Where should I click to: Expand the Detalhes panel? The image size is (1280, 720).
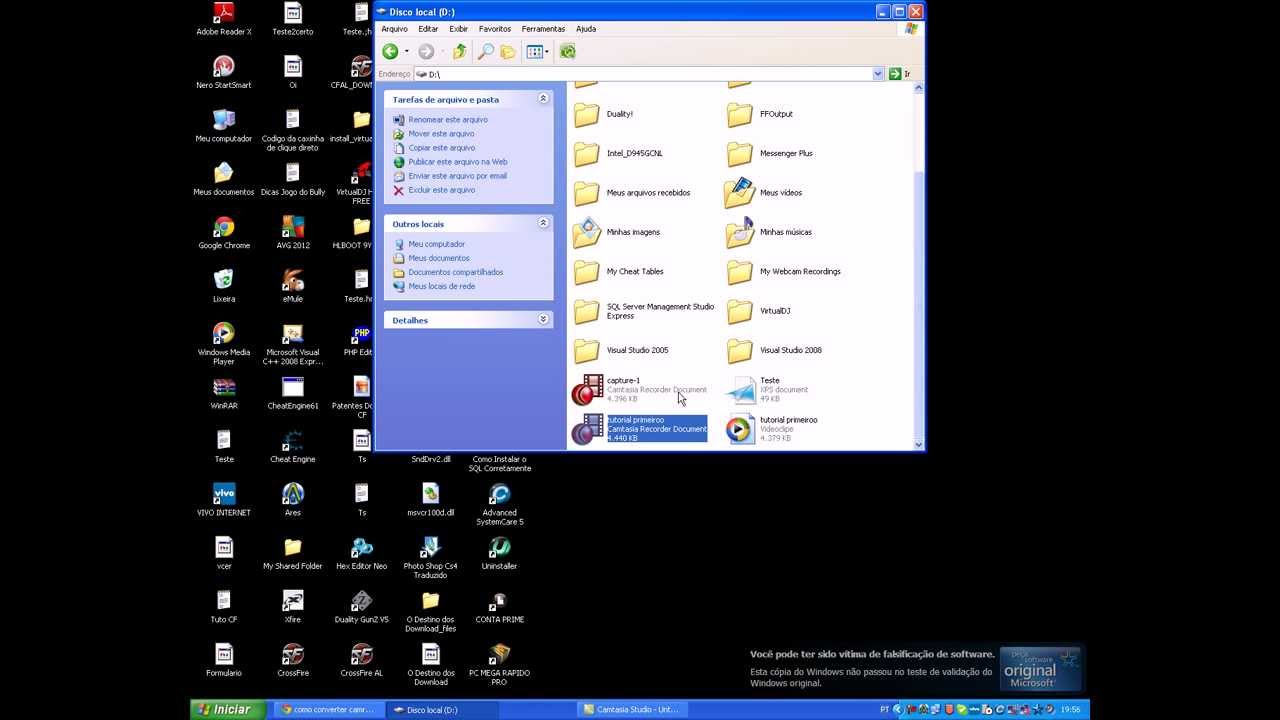[543, 320]
